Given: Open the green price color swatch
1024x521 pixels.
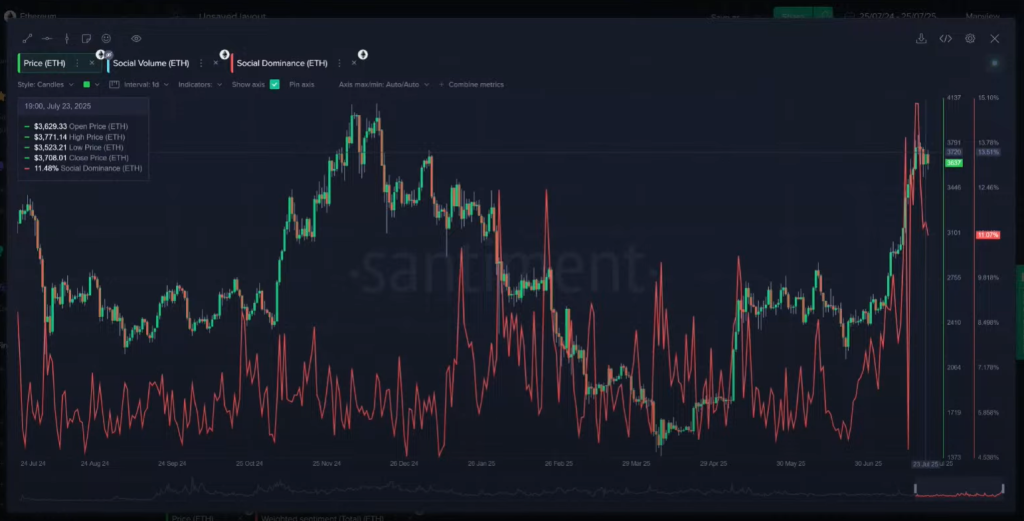Looking at the screenshot, I should tap(87, 85).
